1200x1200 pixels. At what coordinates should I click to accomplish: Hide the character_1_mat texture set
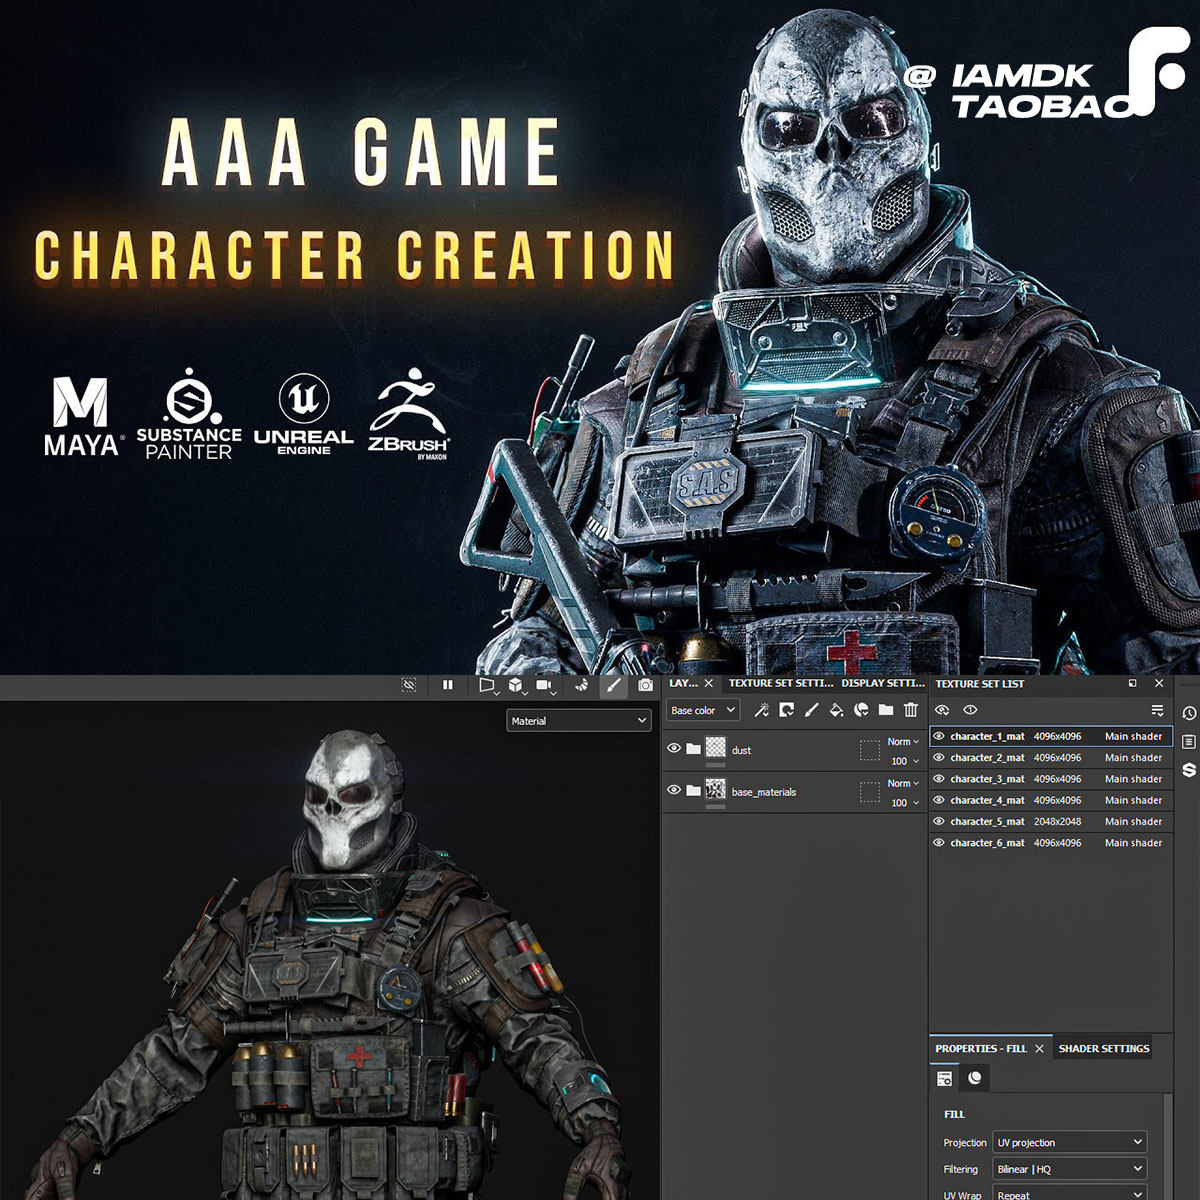938,736
